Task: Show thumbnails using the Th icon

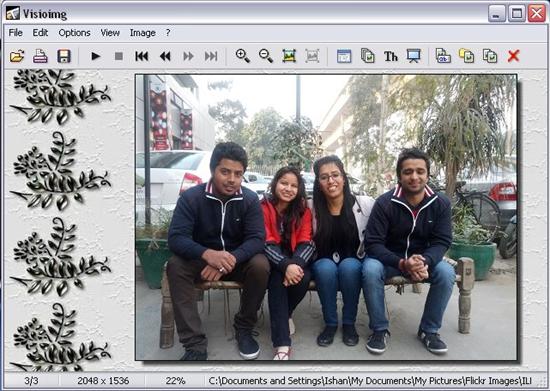Action: point(390,56)
